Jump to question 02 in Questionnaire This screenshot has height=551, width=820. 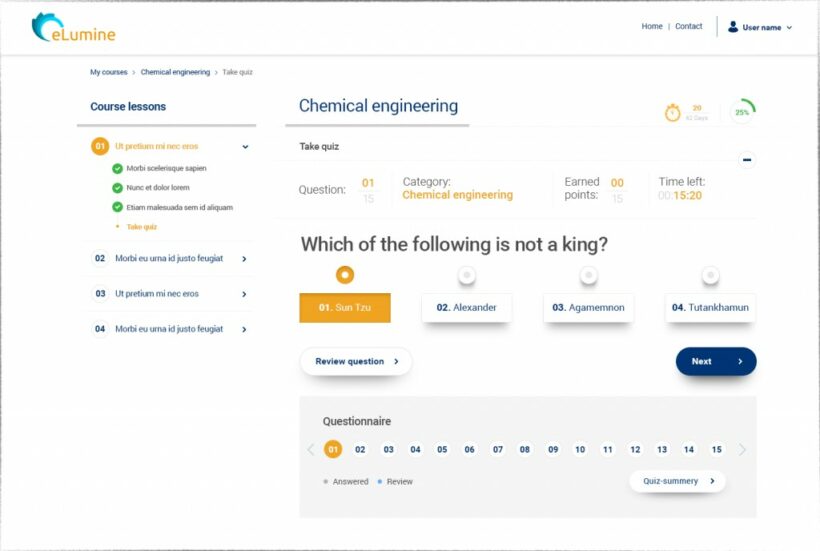coord(360,450)
